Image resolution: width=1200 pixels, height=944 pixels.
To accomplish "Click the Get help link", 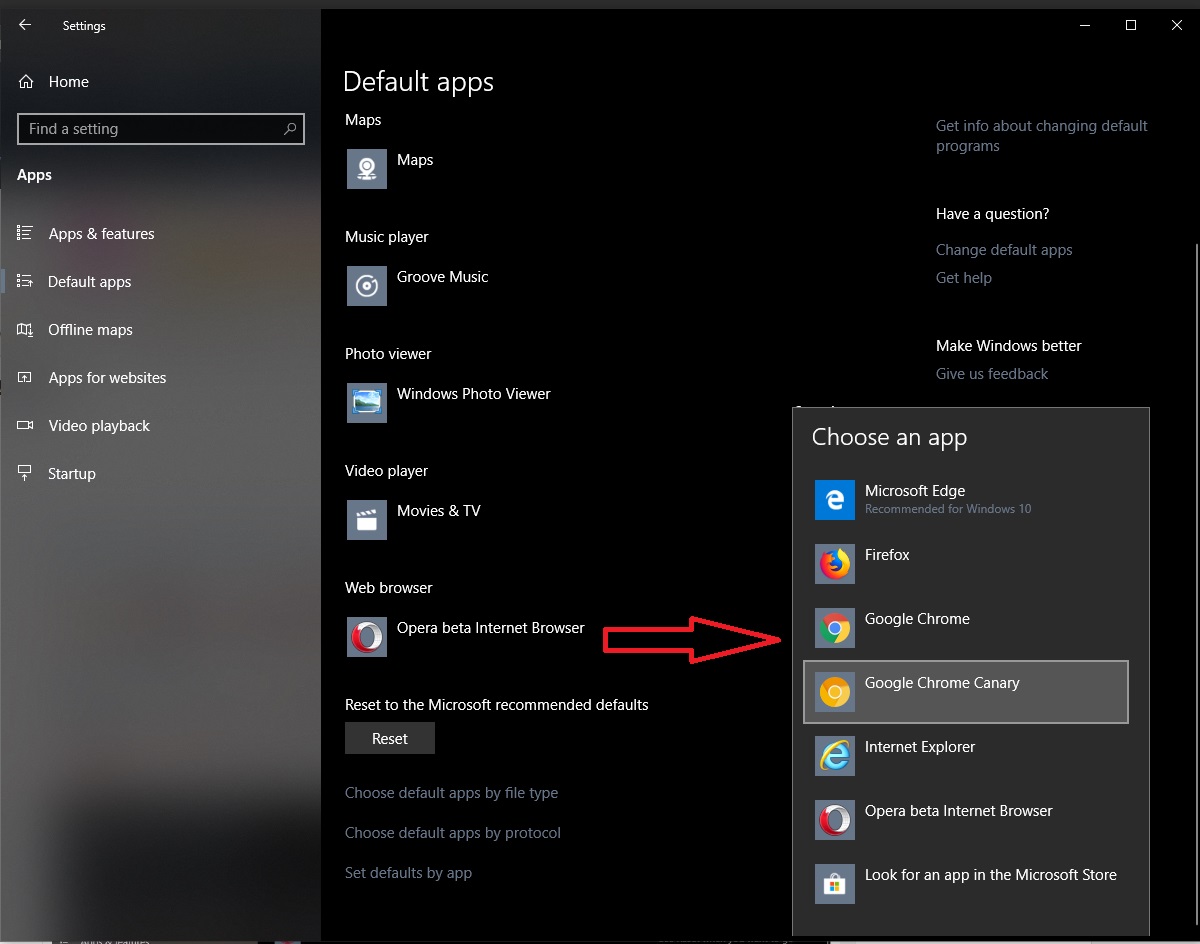I will pyautogui.click(x=964, y=278).
